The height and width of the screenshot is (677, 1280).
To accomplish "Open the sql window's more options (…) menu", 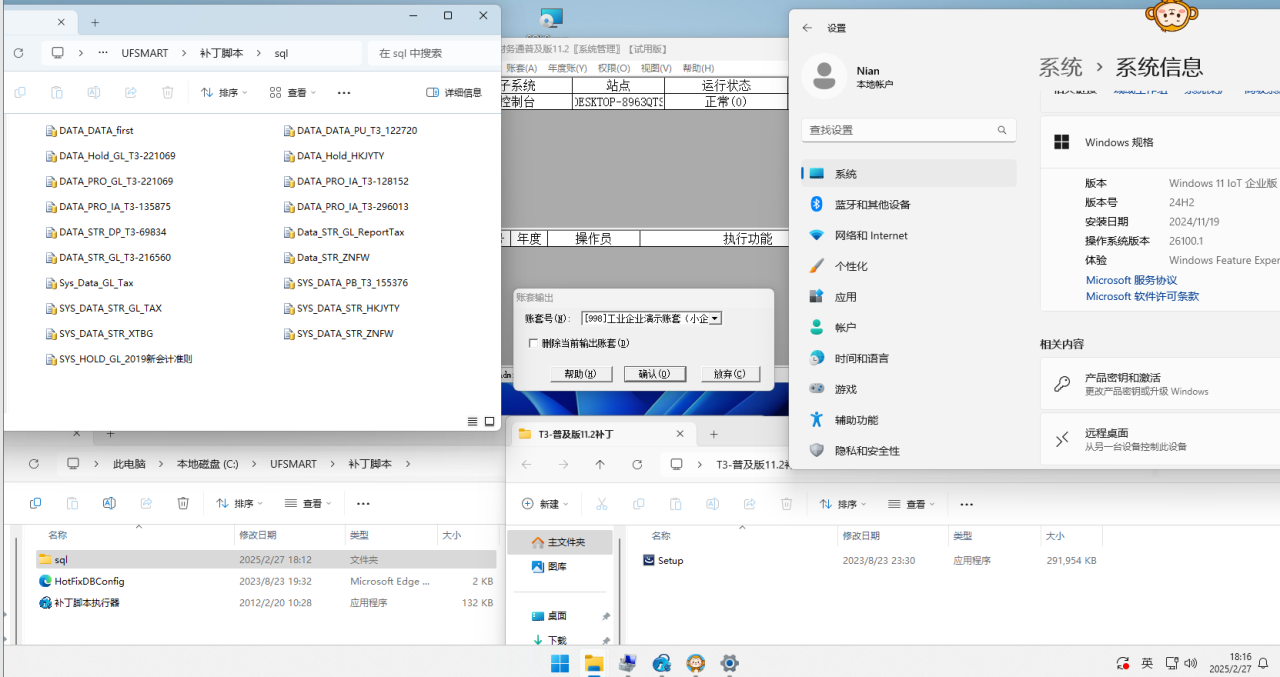I will [344, 92].
